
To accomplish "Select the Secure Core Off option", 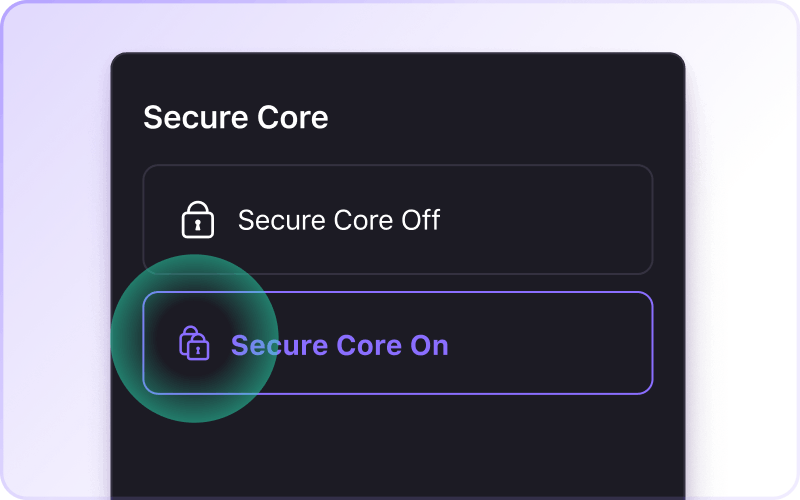I will click(397, 220).
